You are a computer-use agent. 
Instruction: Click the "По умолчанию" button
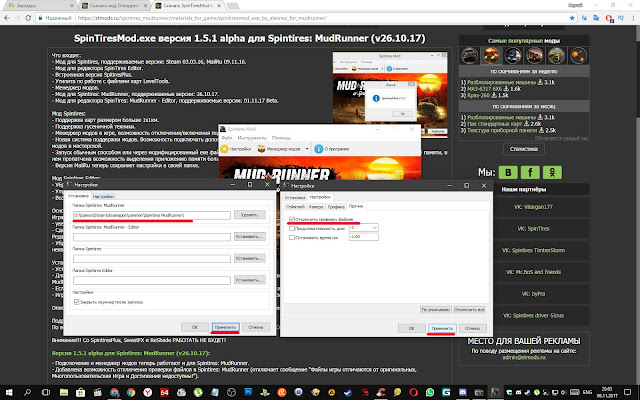pyautogui.click(x=436, y=310)
